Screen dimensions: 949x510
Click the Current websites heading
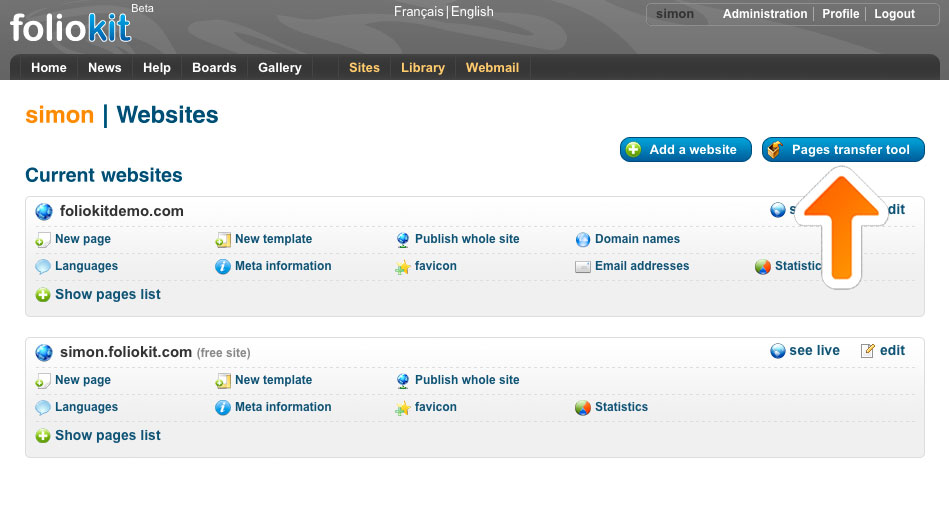103,175
